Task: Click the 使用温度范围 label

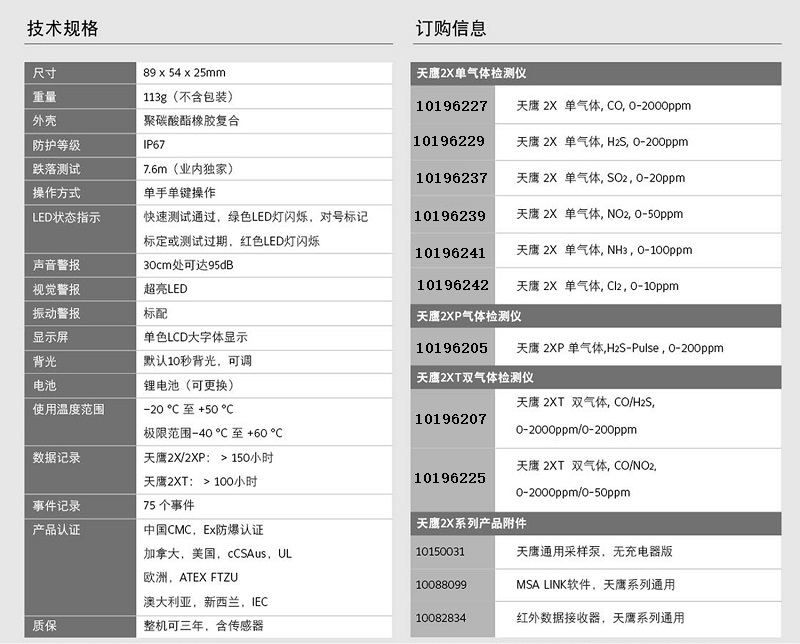Action: pyautogui.click(x=68, y=409)
